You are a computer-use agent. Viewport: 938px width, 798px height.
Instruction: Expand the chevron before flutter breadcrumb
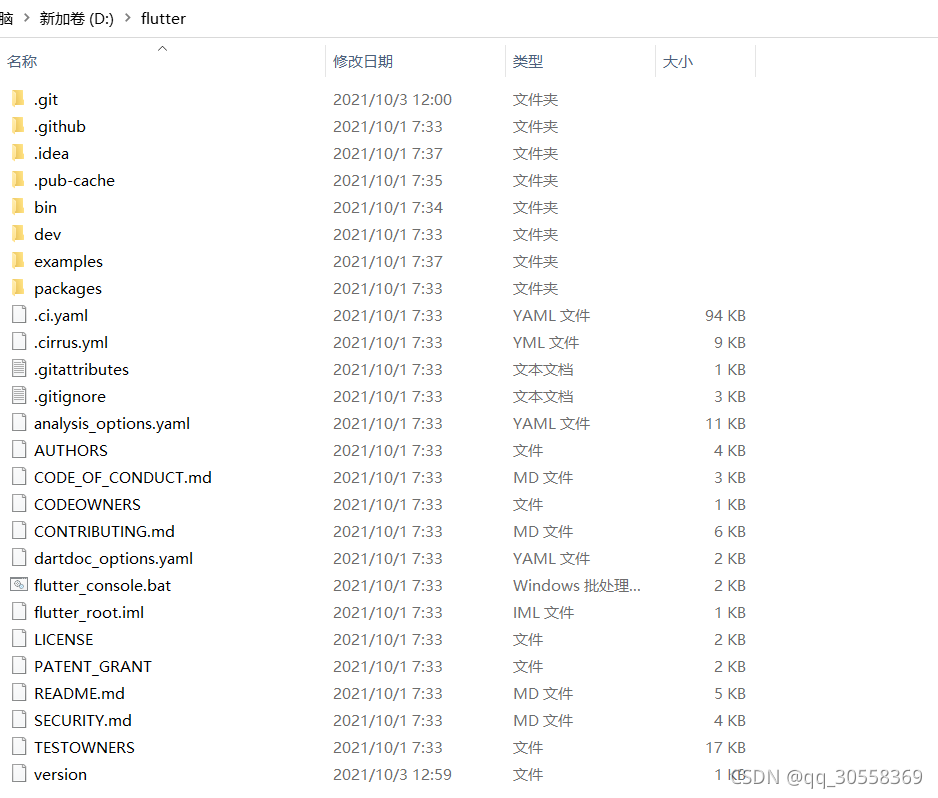[127, 18]
